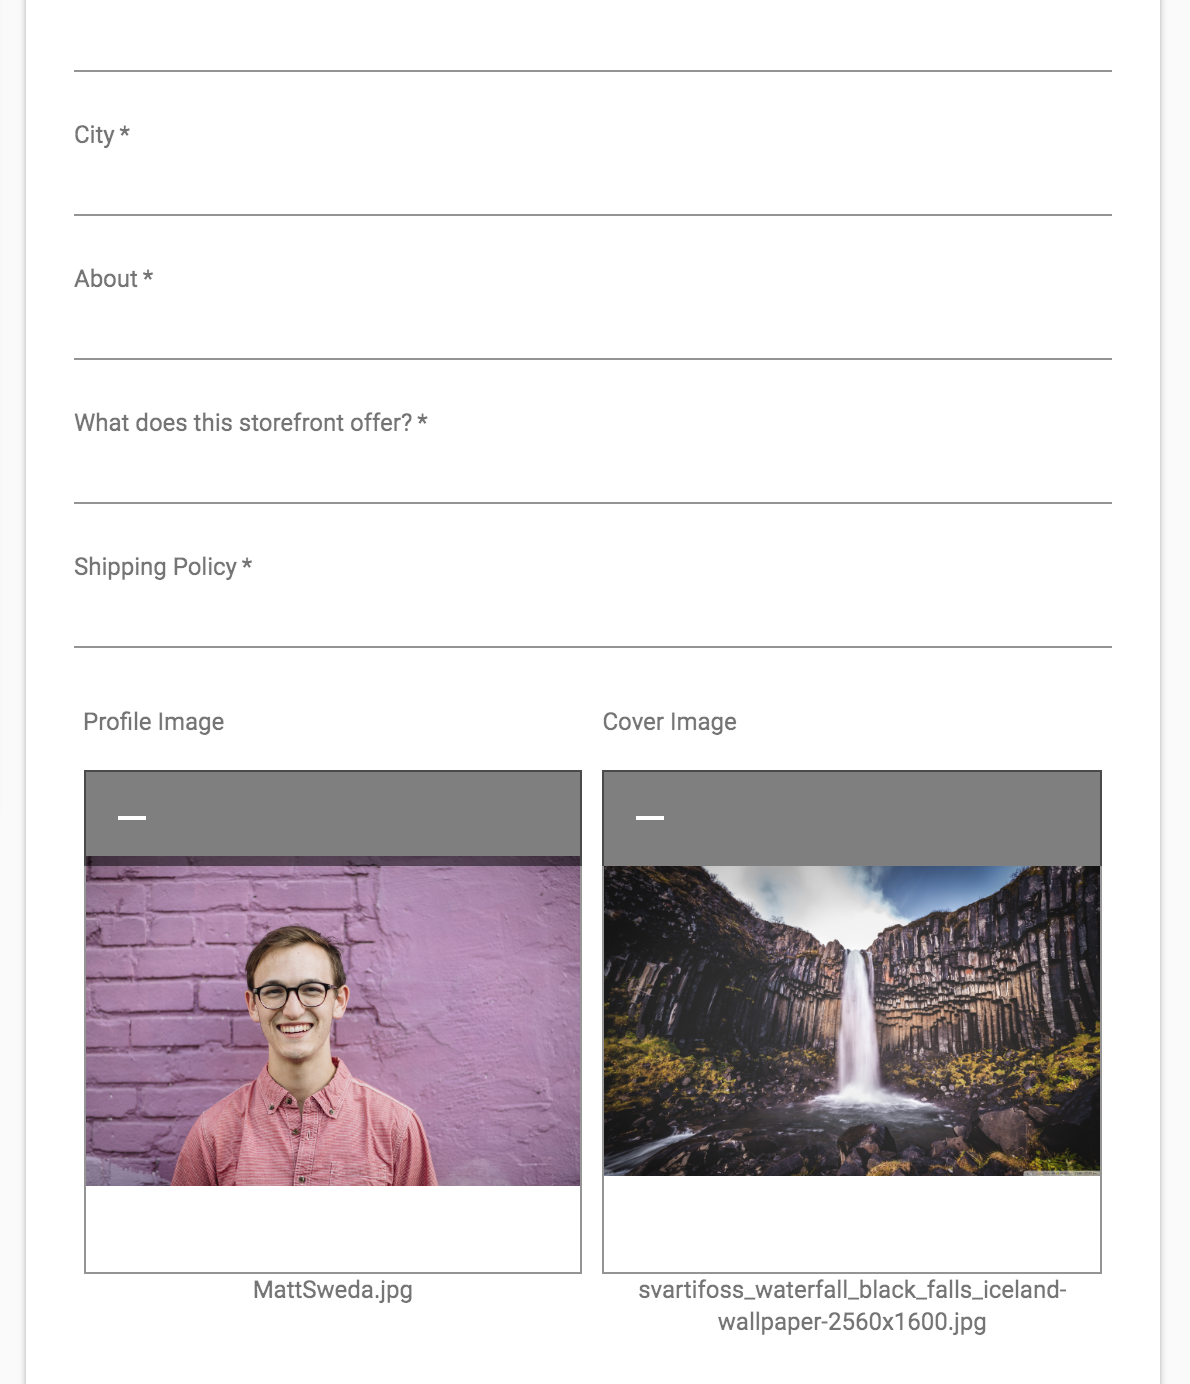Remove the profile image using minus icon
This screenshot has height=1384, width=1190.
point(132,818)
